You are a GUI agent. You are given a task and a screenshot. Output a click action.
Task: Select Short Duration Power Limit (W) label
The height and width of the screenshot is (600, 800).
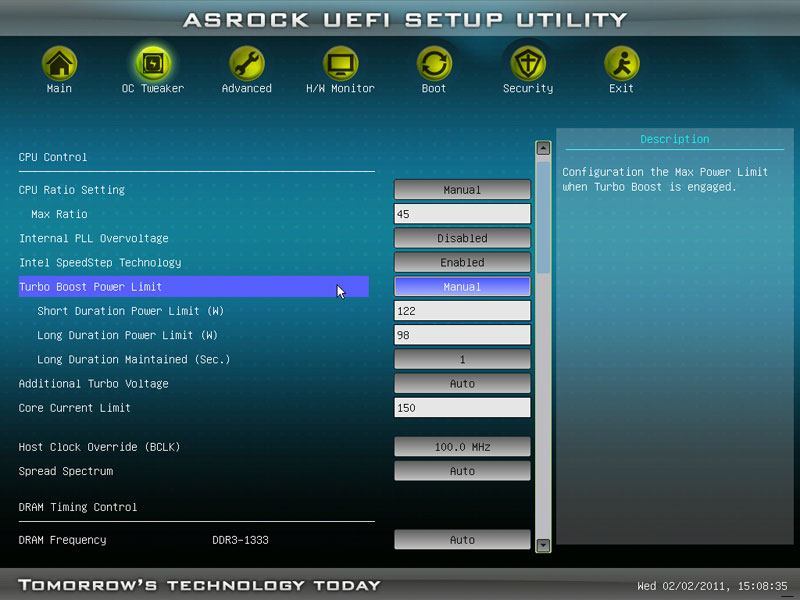131,311
